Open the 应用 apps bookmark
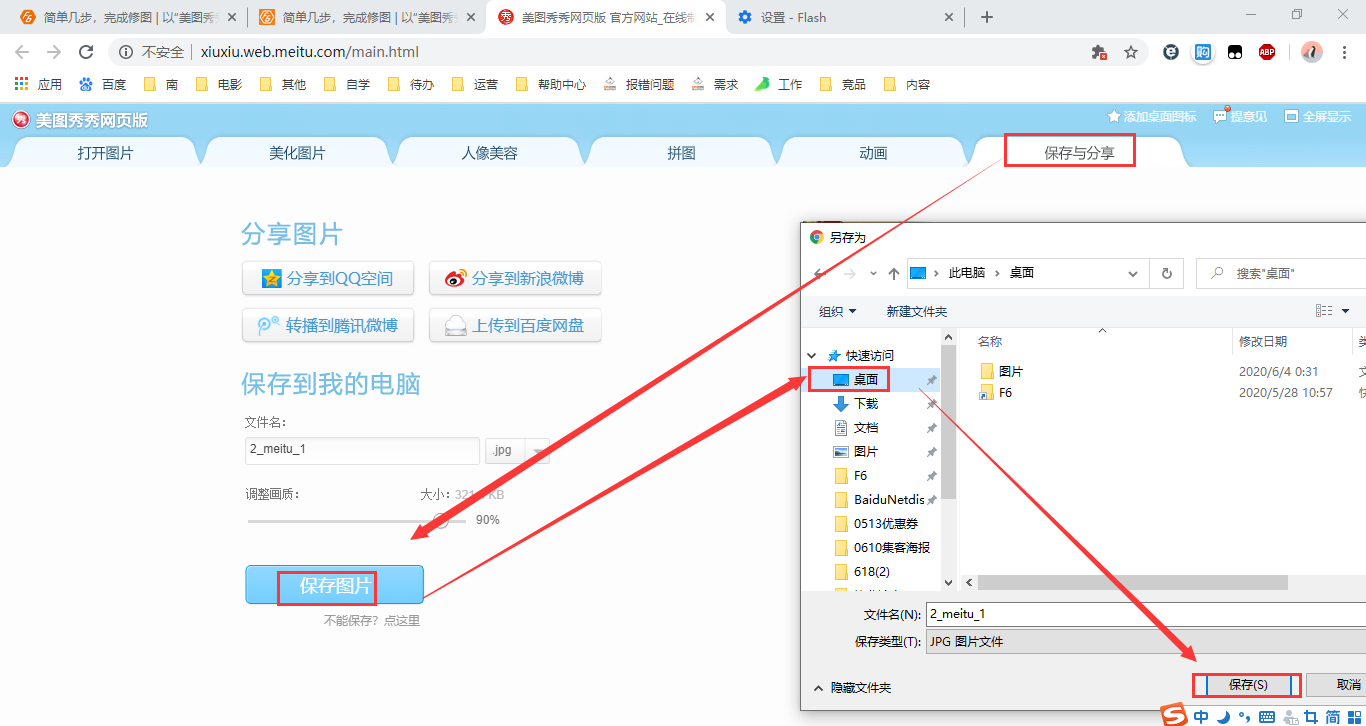 39,85
